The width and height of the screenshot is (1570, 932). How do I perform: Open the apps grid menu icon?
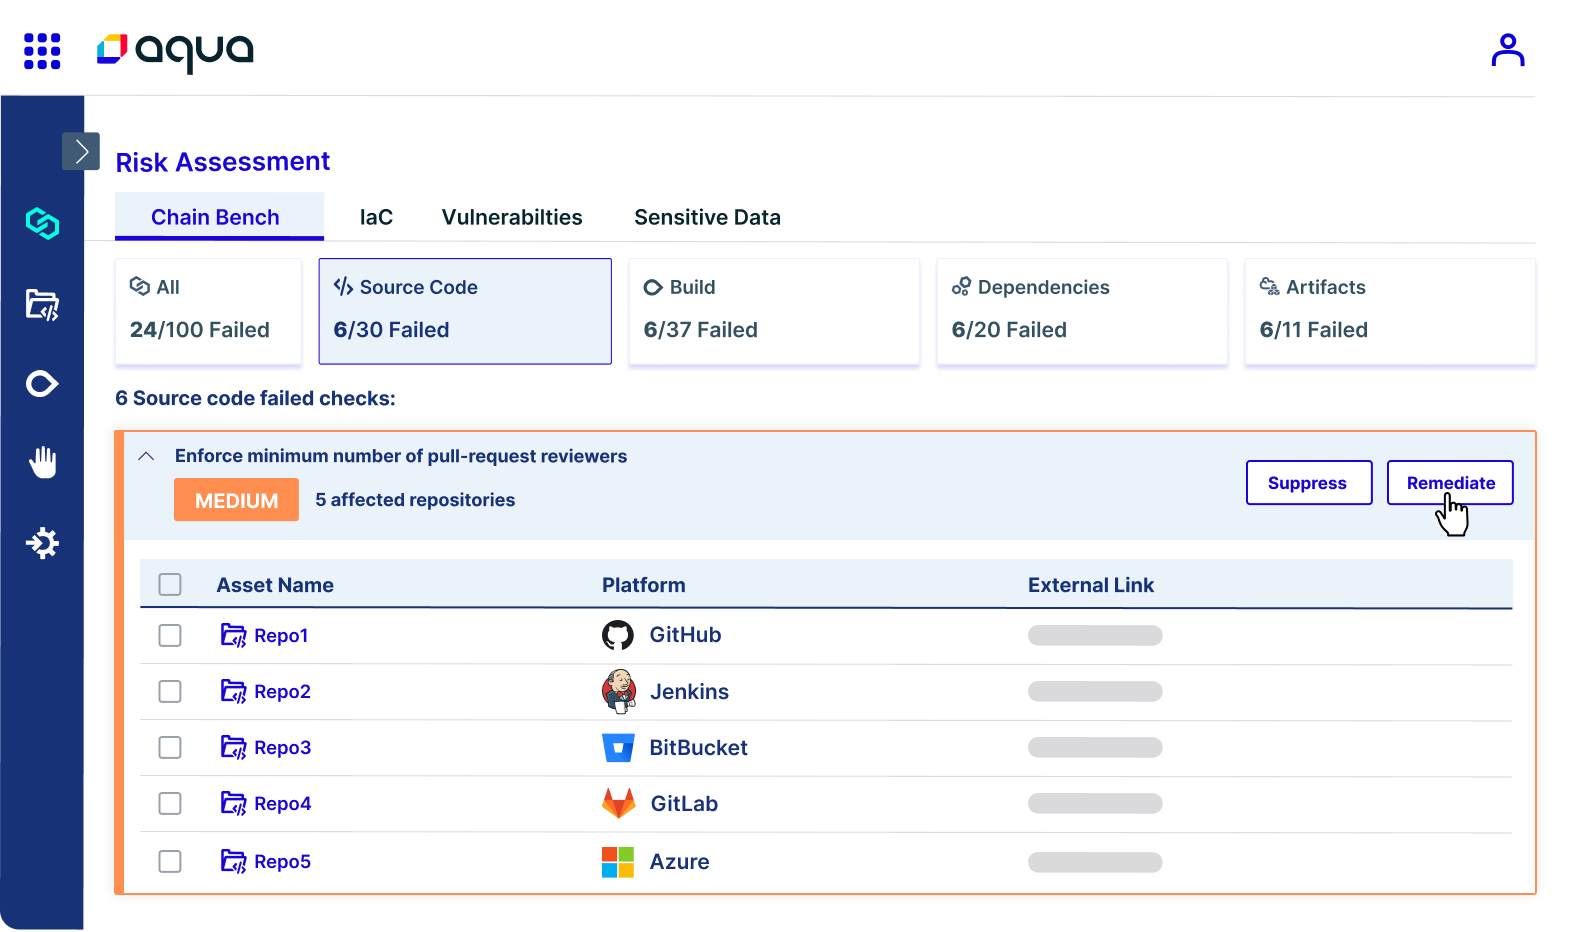[42, 51]
